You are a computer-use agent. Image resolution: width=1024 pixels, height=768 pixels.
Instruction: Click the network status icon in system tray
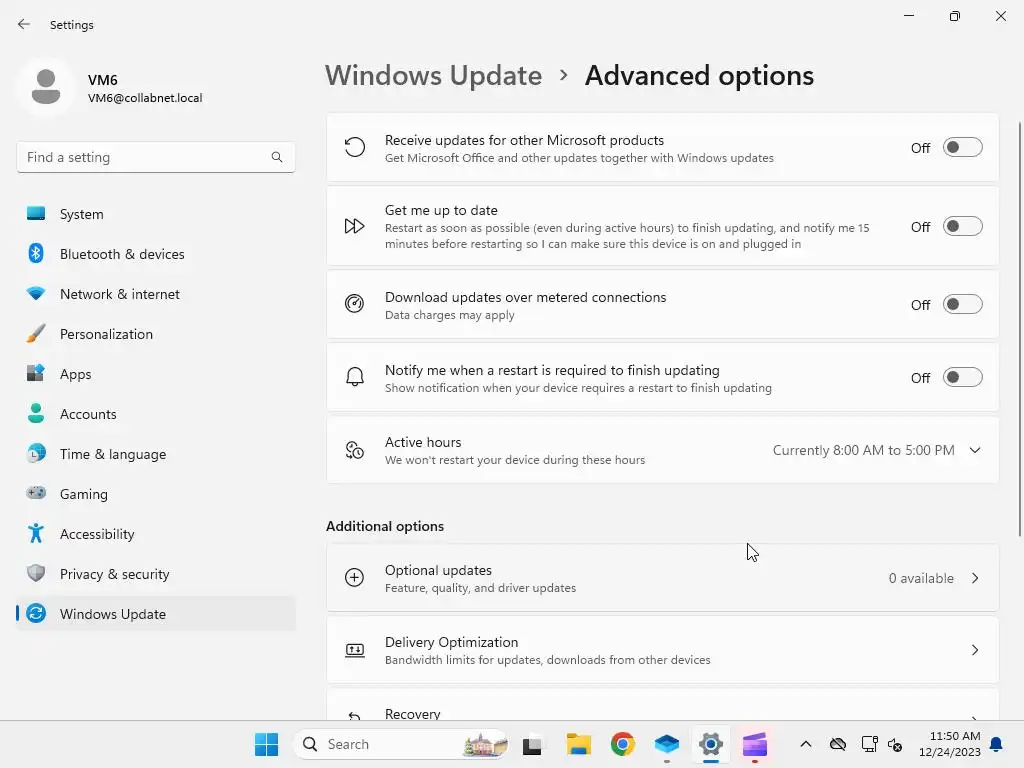869,744
